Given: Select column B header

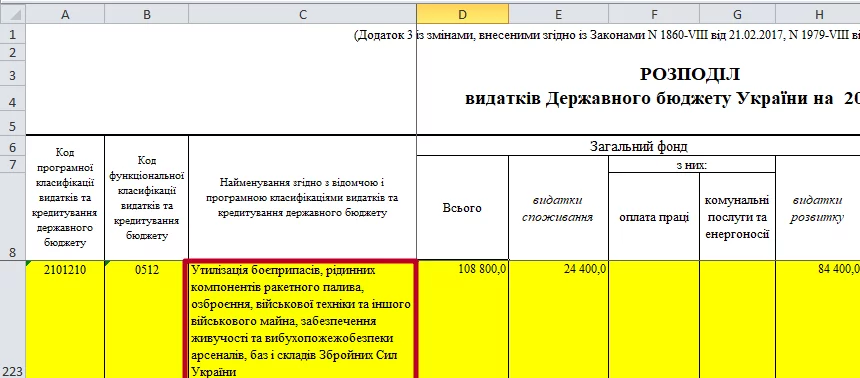Looking at the screenshot, I should tap(146, 15).
